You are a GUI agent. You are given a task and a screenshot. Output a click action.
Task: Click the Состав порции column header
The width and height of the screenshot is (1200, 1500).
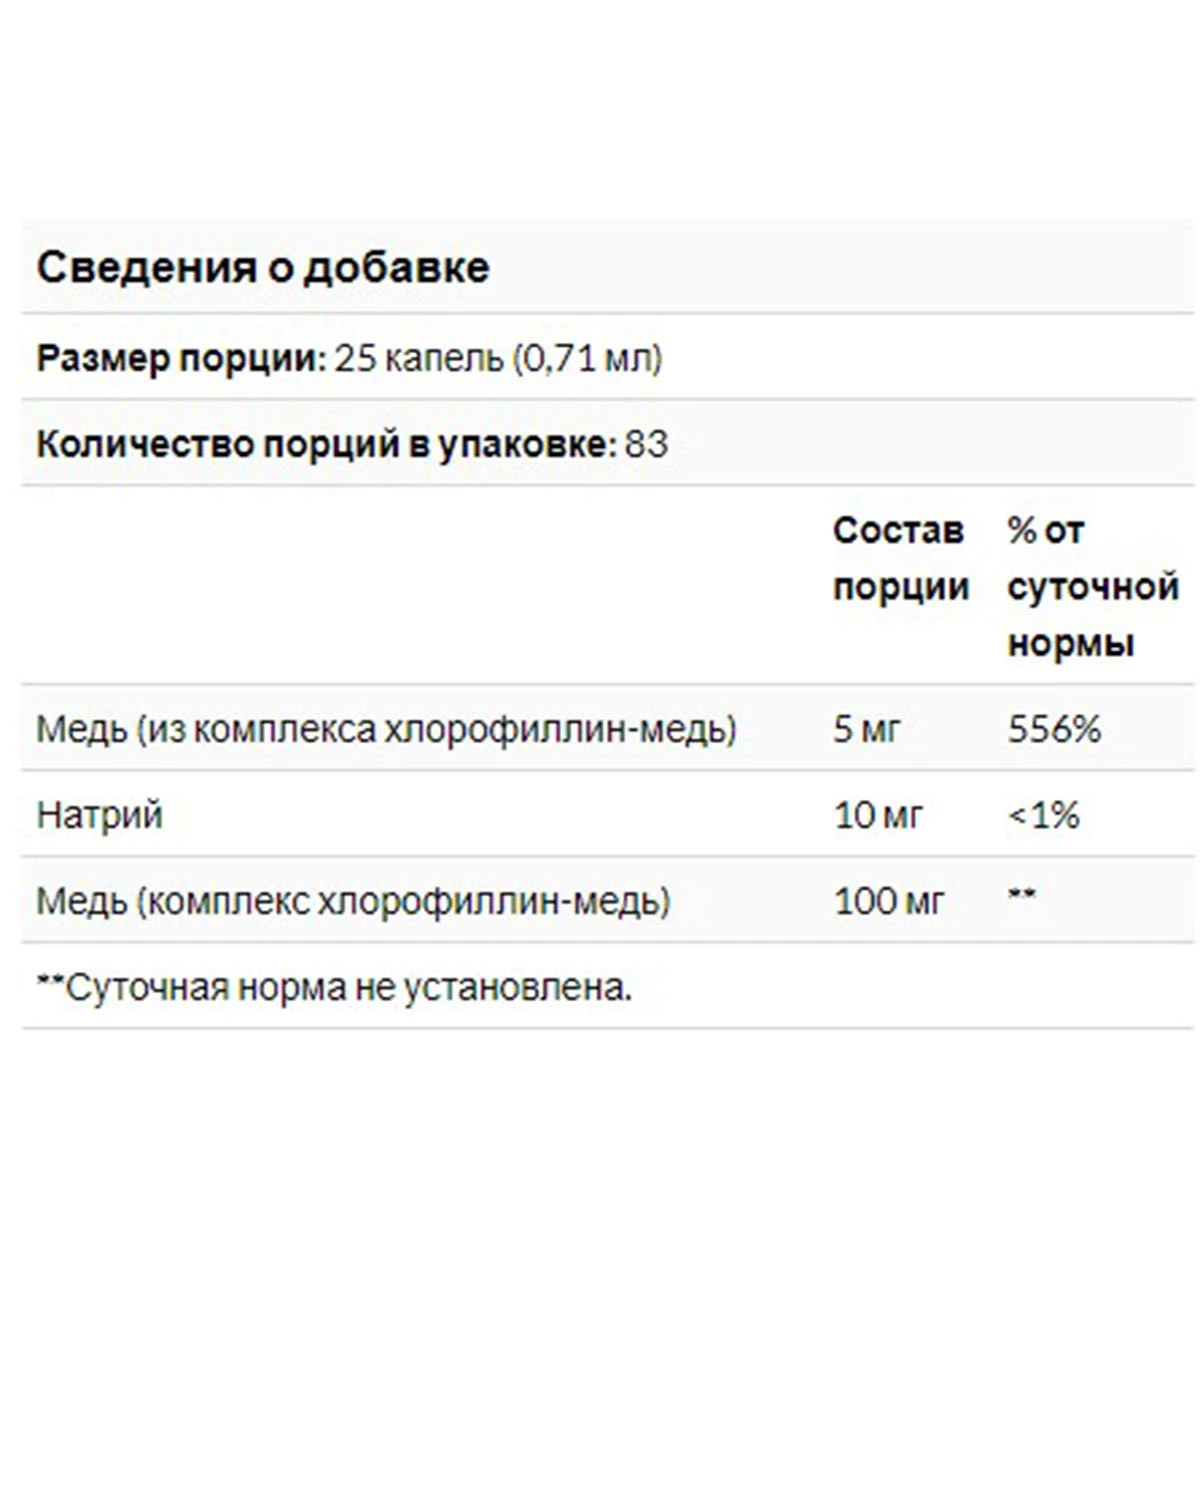(x=901, y=559)
